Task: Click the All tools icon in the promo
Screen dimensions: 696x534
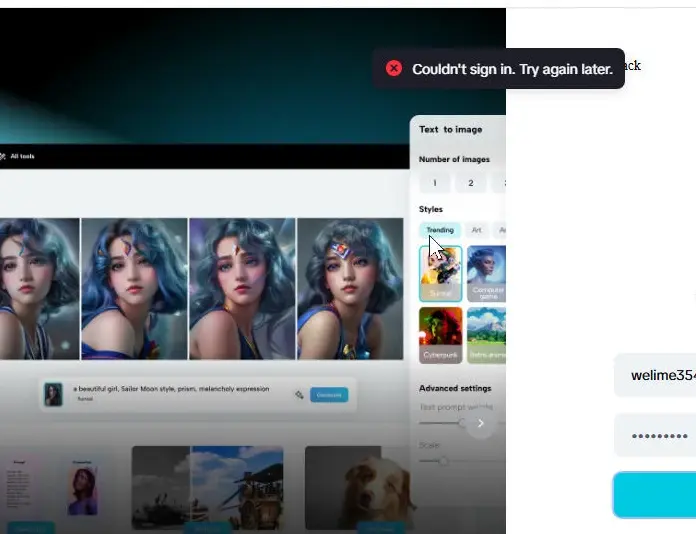Action: click(3, 156)
